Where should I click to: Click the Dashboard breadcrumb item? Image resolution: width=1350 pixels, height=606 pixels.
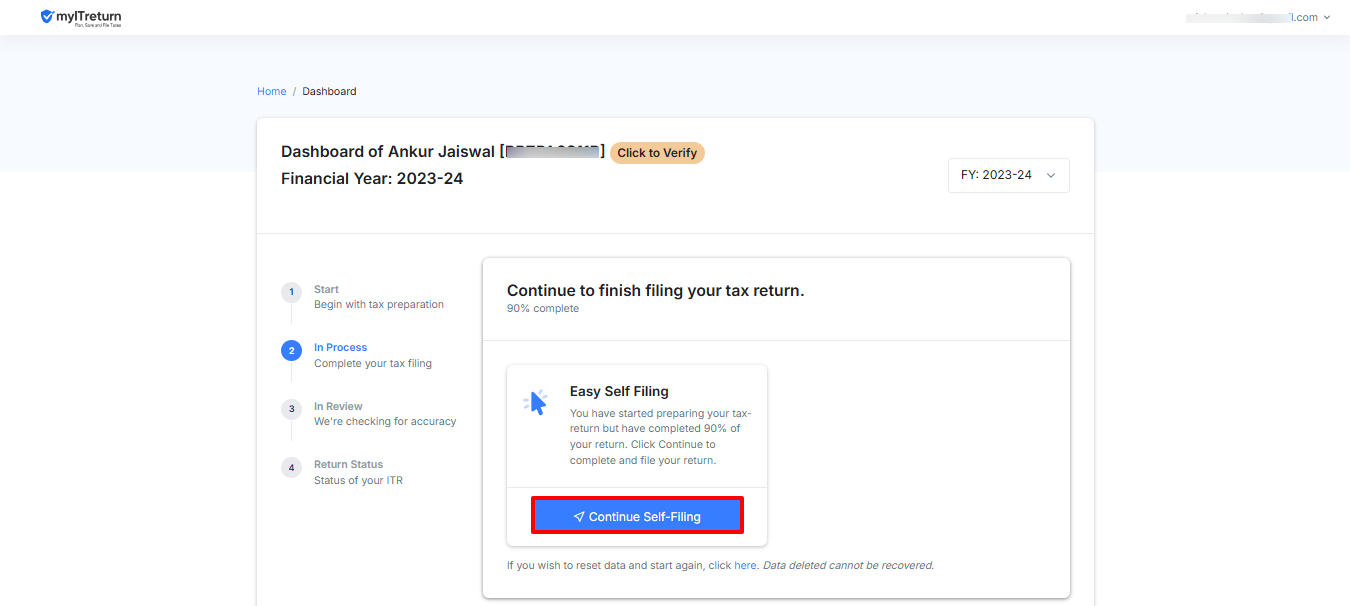[x=329, y=91]
